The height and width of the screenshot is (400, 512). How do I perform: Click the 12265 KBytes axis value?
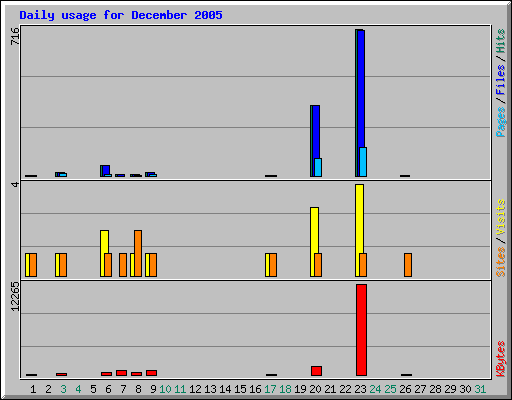[15, 296]
